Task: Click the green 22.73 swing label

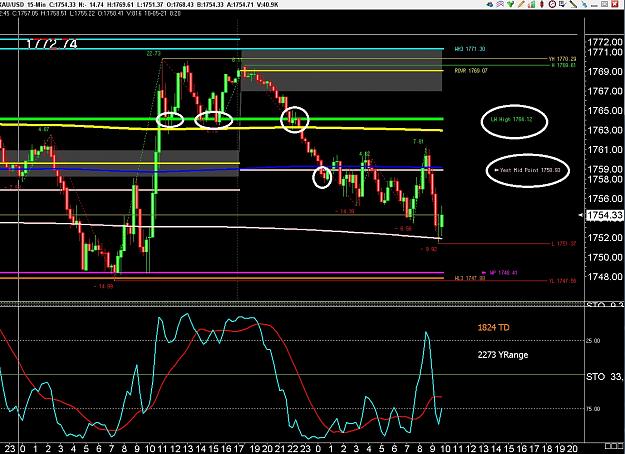Action: coord(153,53)
